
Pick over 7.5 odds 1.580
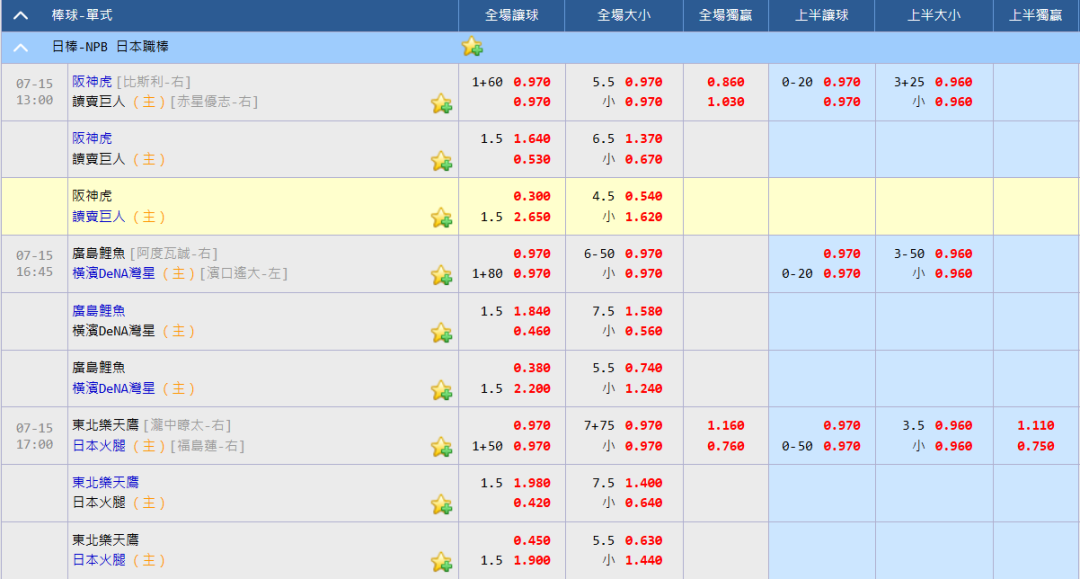click(x=644, y=311)
